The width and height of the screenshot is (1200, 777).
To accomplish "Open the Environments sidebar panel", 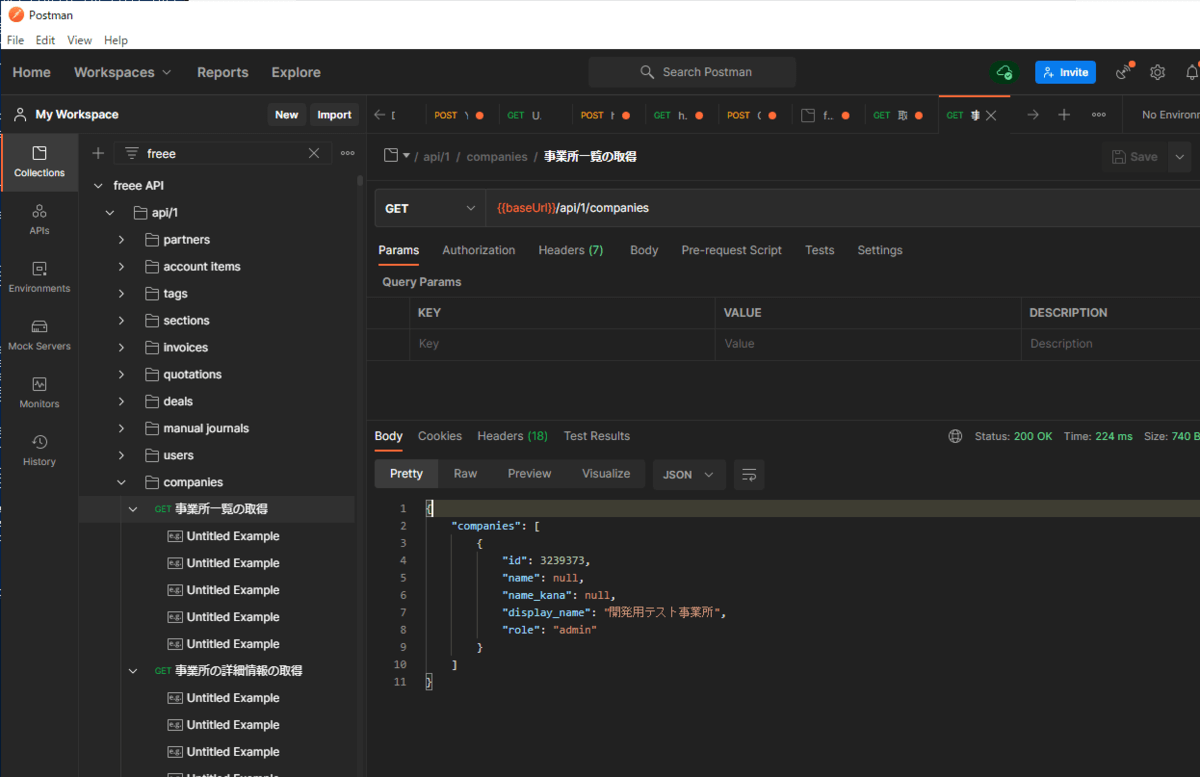I will pos(39,277).
